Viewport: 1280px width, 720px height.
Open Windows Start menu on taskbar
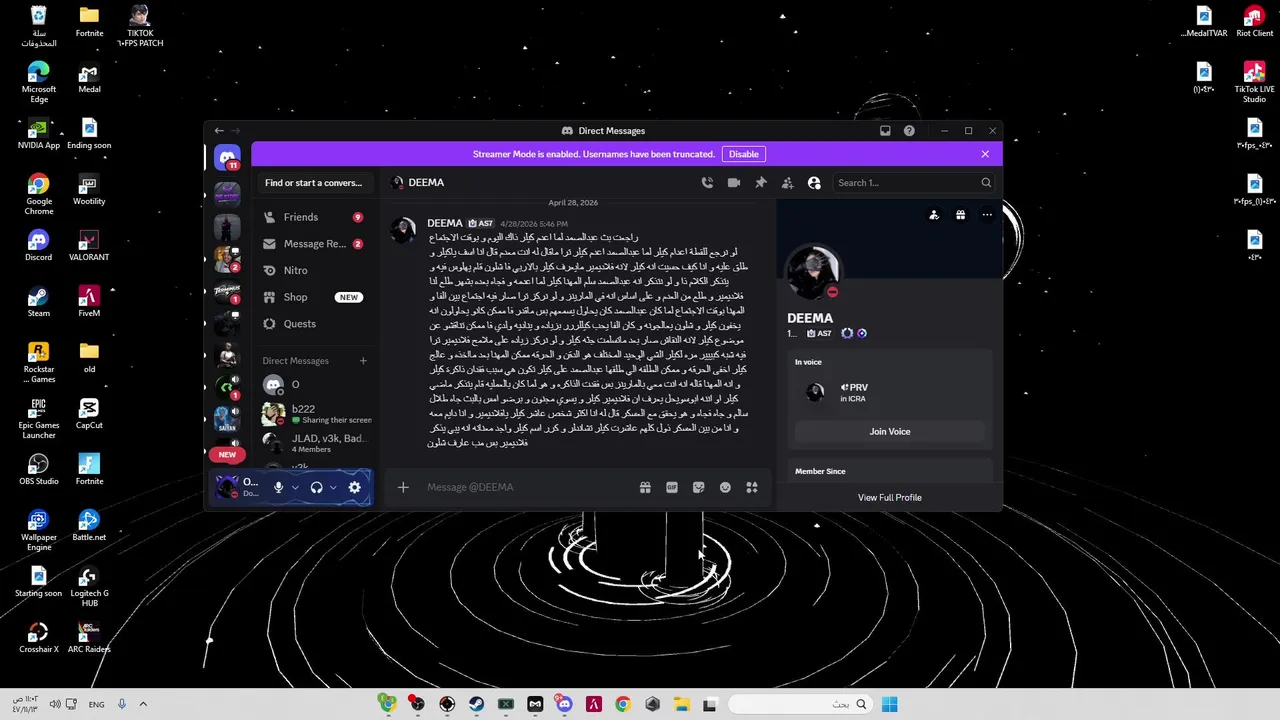tap(889, 704)
